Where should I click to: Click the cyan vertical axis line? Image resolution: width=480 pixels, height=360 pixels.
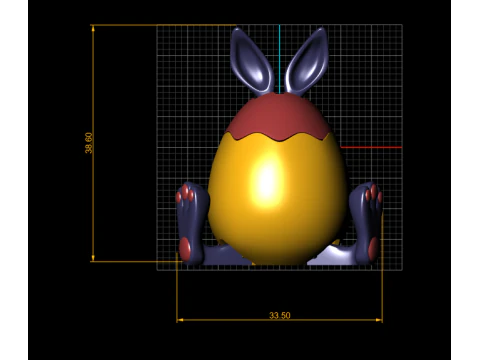click(280, 59)
